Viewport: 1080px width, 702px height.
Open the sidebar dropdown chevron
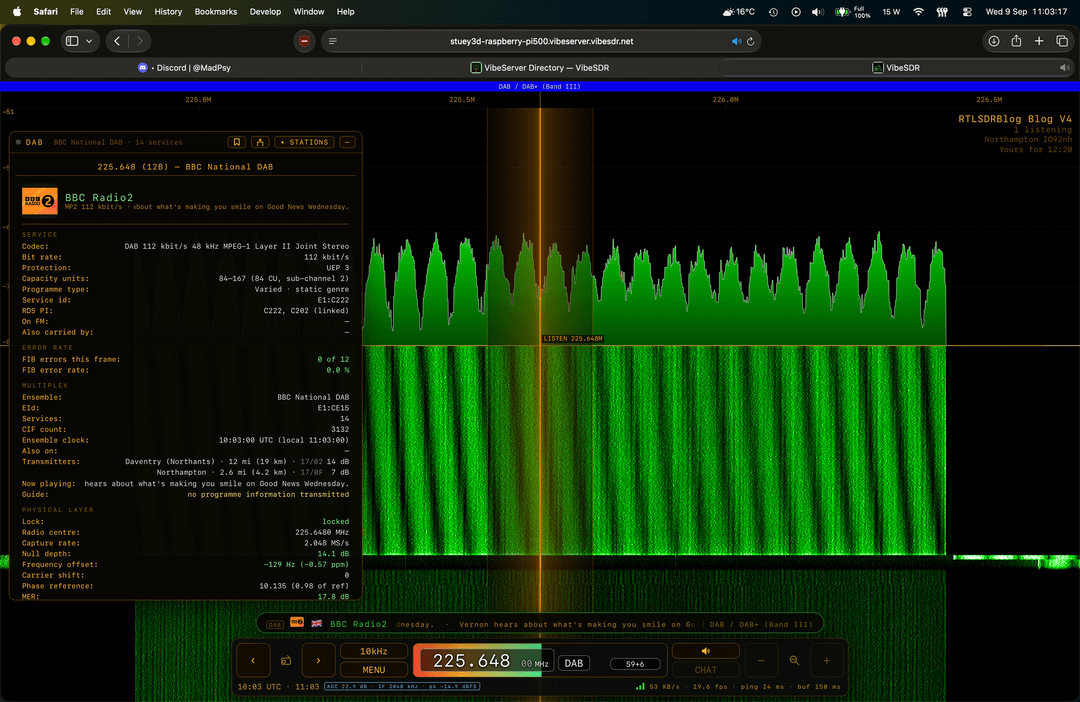[89, 41]
